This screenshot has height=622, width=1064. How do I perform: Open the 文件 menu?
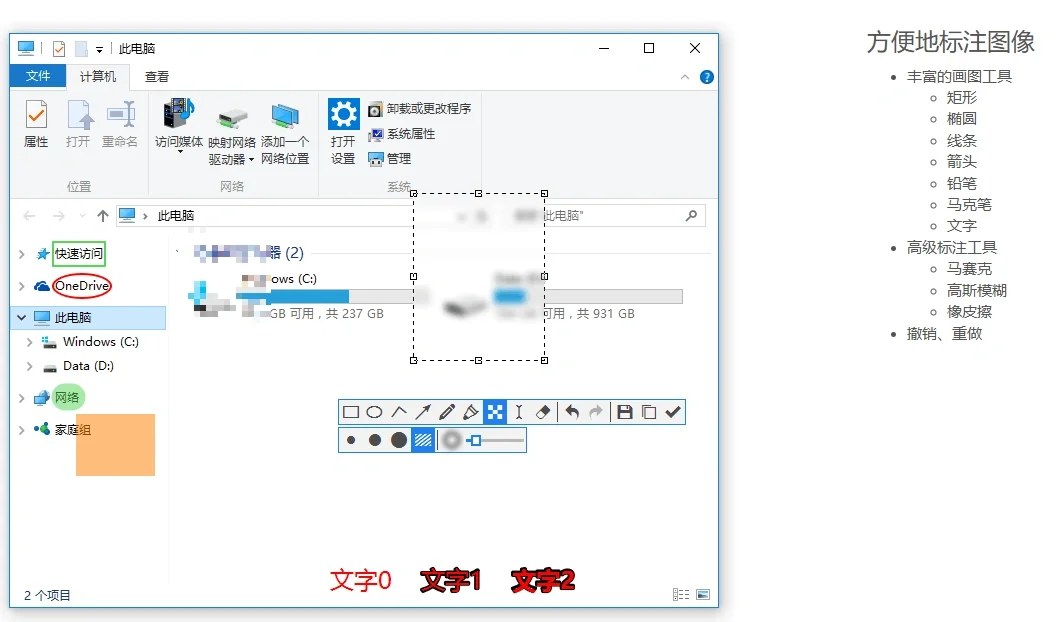click(37, 75)
